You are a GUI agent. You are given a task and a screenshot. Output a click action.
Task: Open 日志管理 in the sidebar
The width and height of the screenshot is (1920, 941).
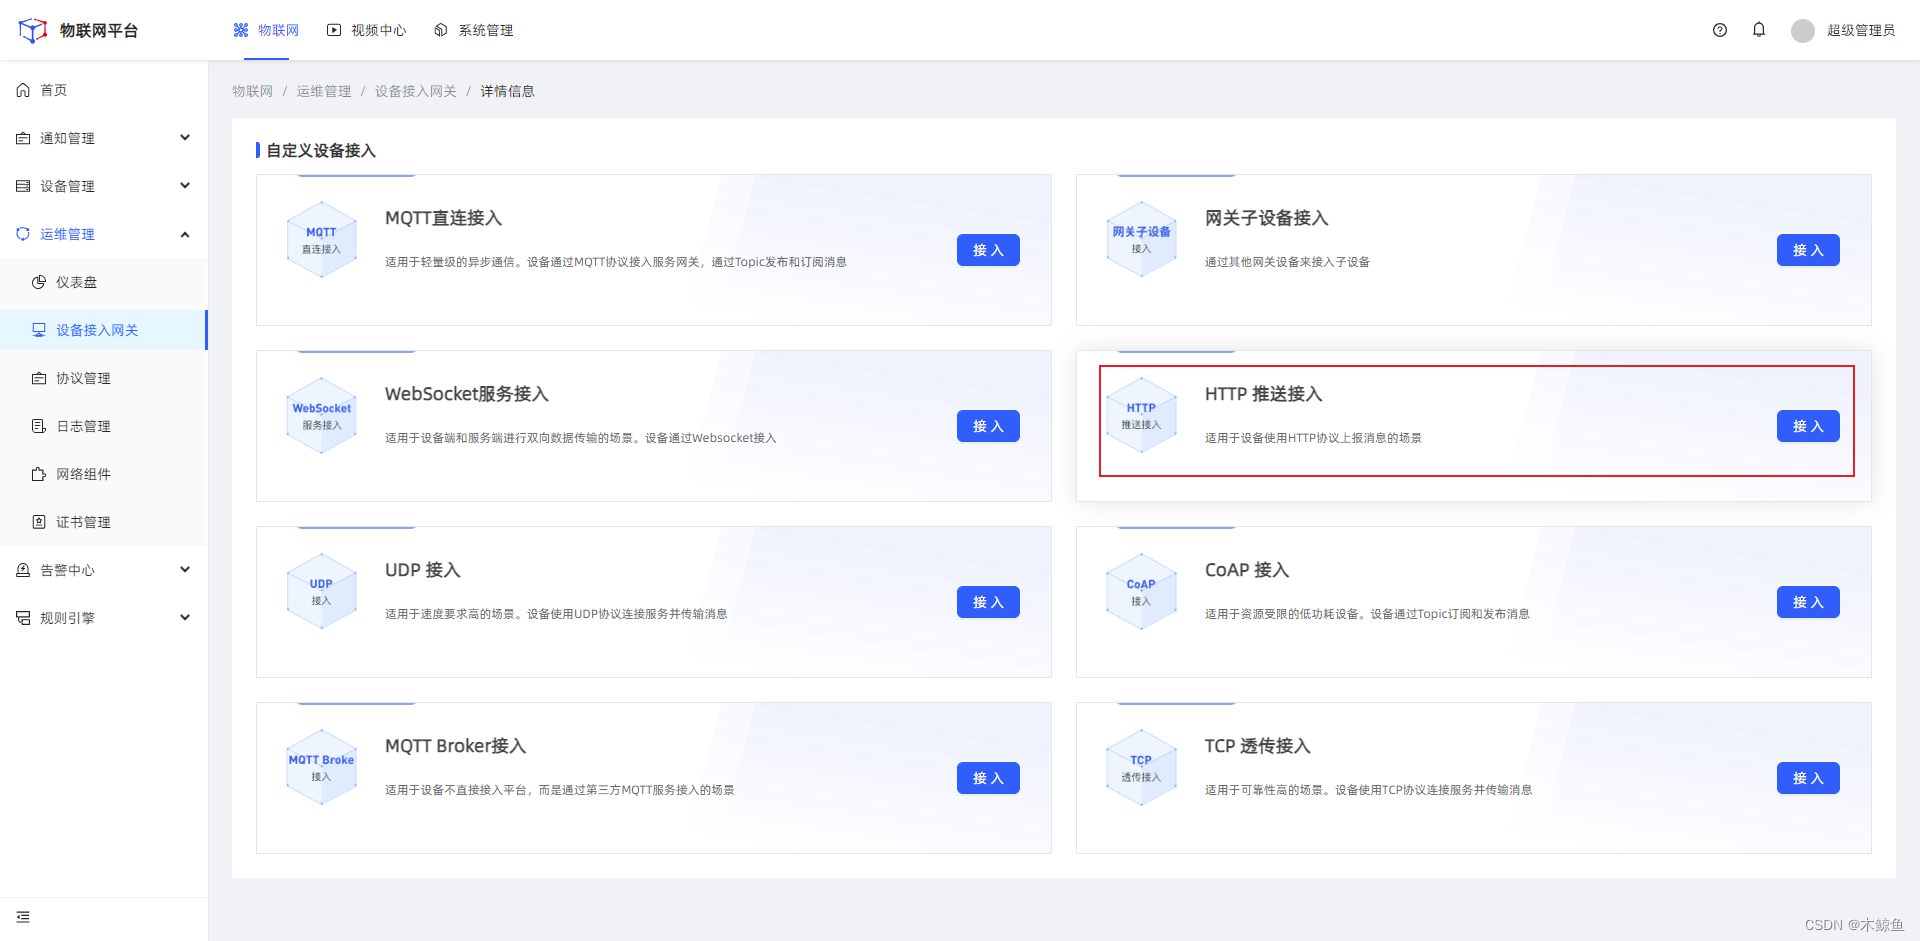coord(104,426)
